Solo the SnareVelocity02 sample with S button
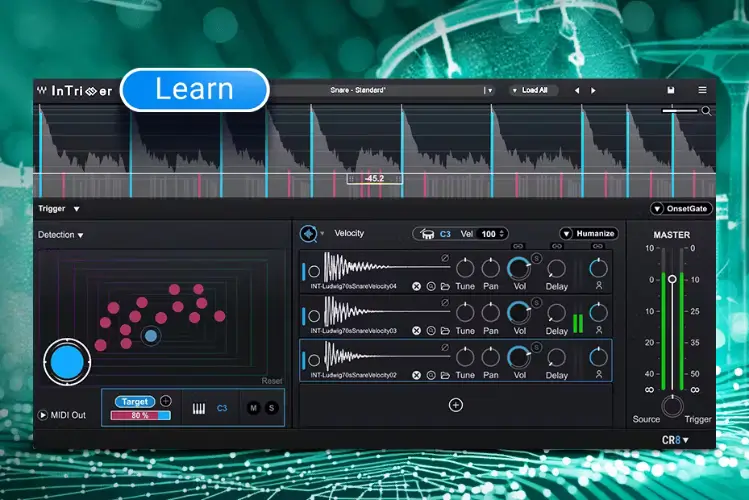 pyautogui.click(x=536, y=347)
